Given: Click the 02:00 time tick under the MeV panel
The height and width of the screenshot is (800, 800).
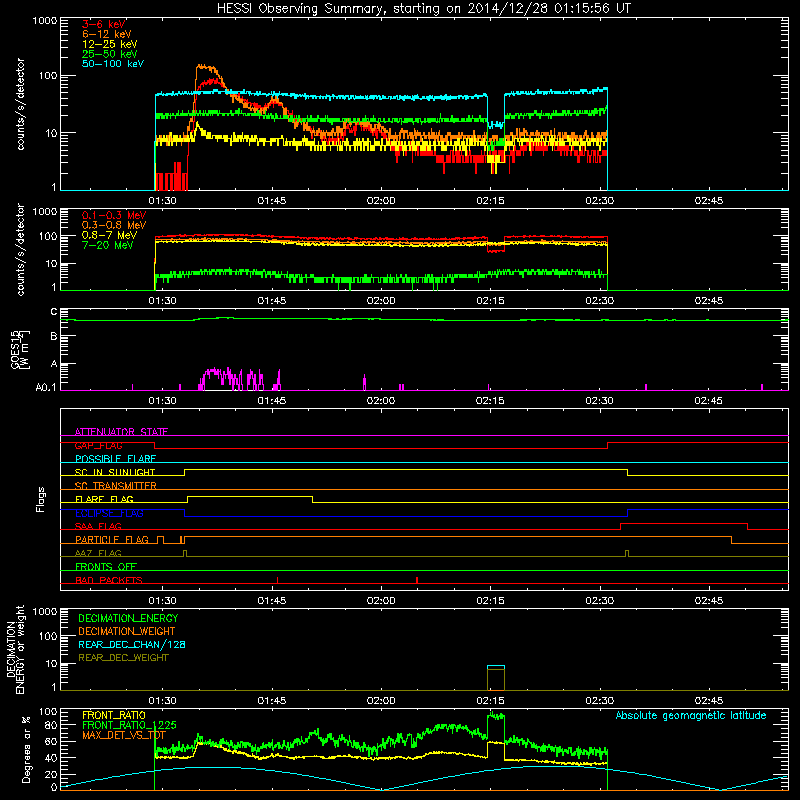Looking at the screenshot, I should [381, 301].
